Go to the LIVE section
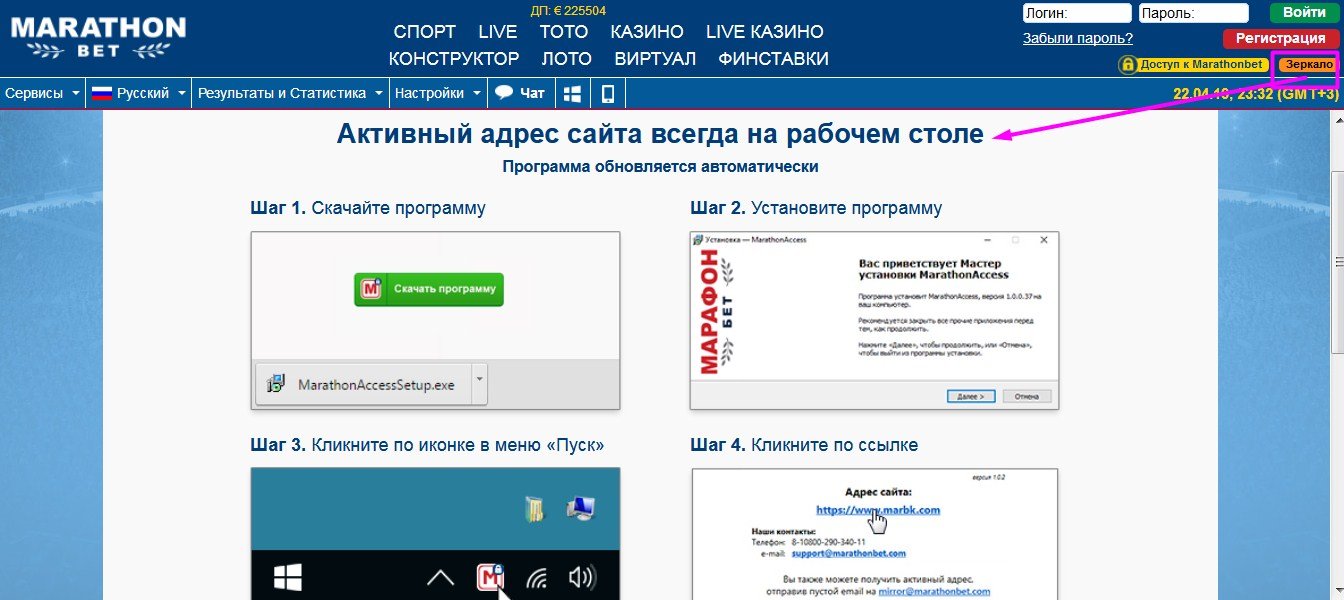Image resolution: width=1344 pixels, height=600 pixels. coord(498,32)
